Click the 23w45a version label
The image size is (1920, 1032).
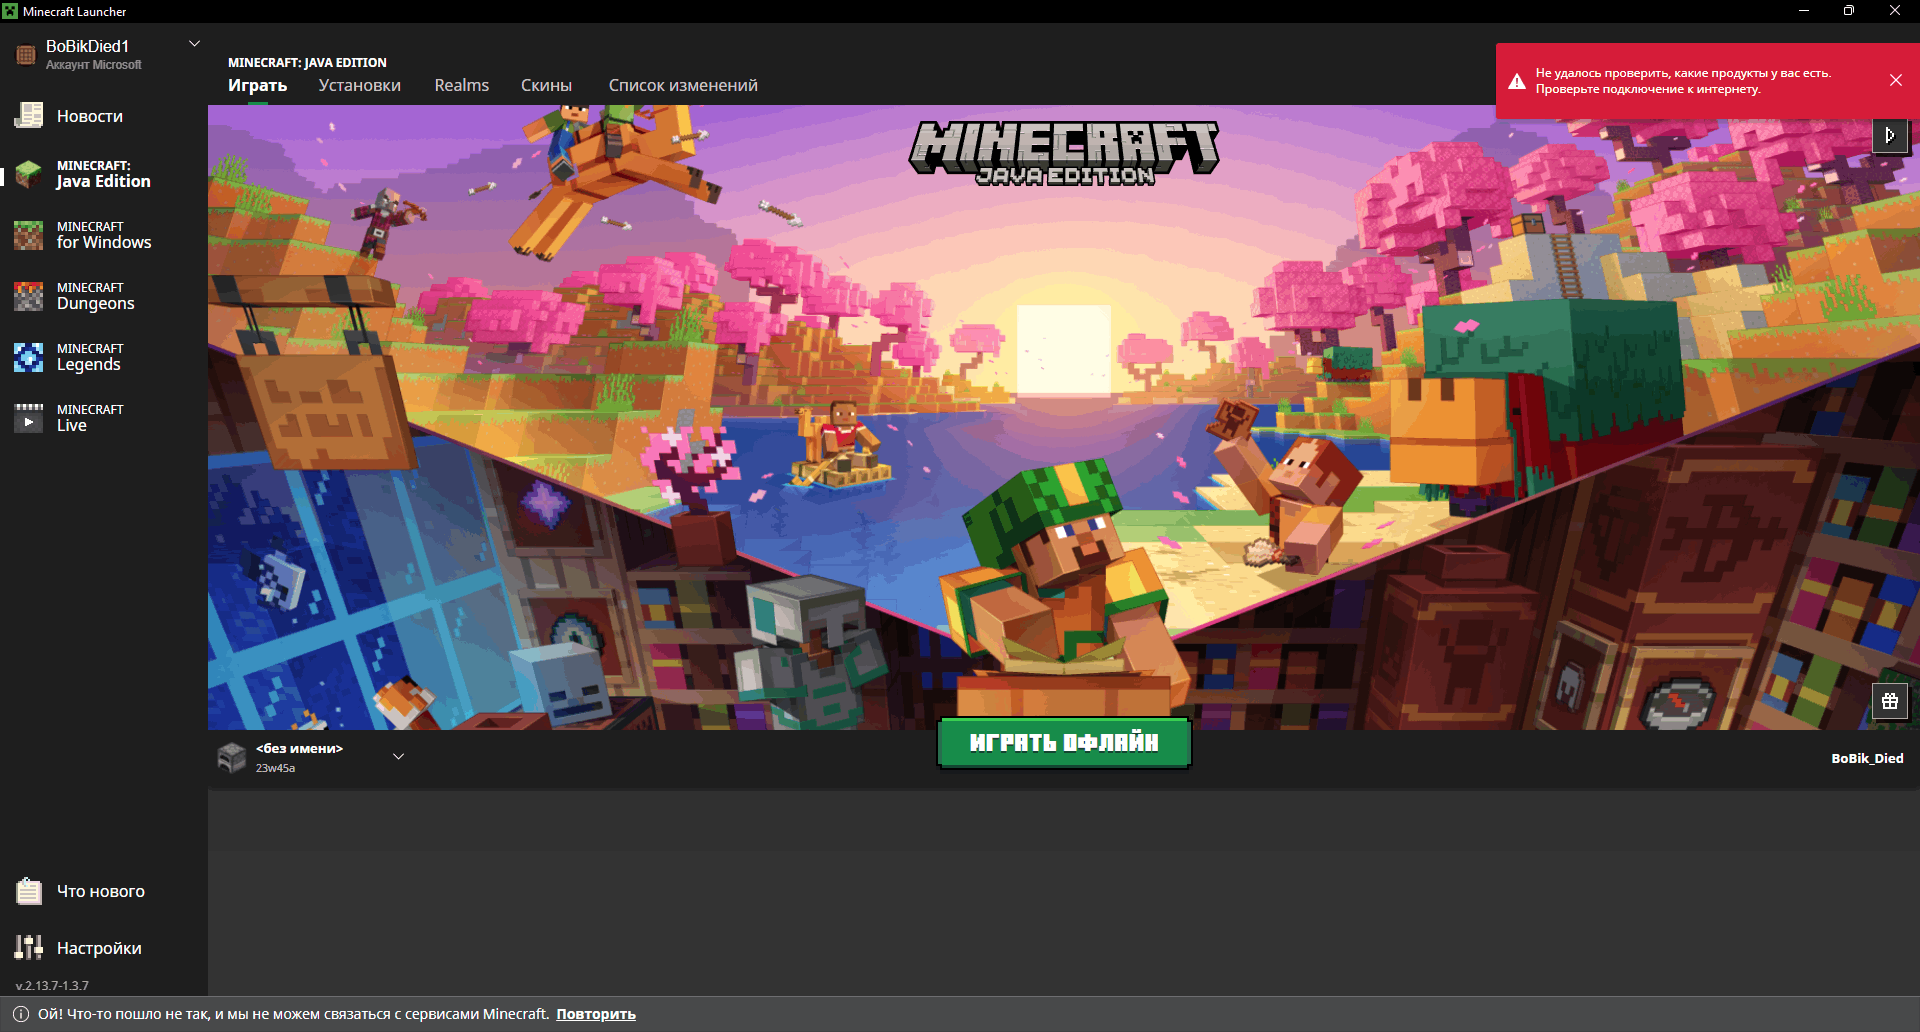click(x=275, y=768)
